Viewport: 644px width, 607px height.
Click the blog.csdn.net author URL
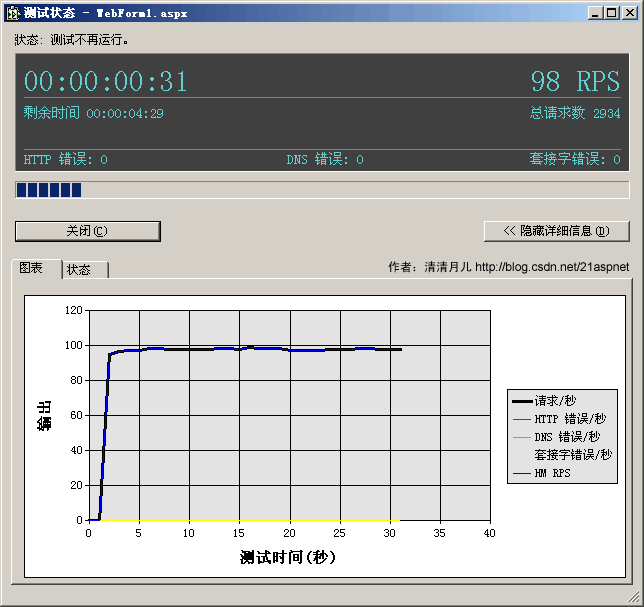coord(552,267)
